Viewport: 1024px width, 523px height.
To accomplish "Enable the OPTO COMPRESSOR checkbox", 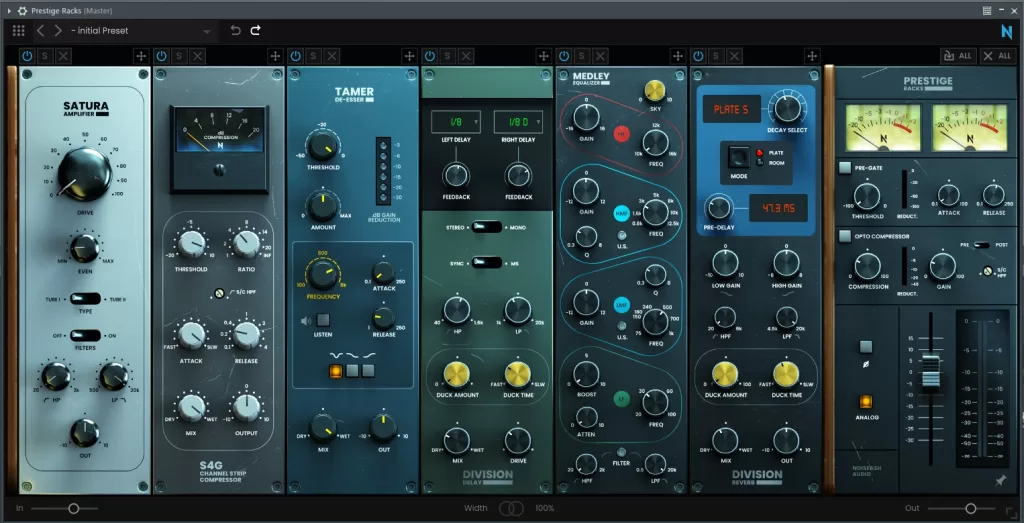I will coord(845,236).
